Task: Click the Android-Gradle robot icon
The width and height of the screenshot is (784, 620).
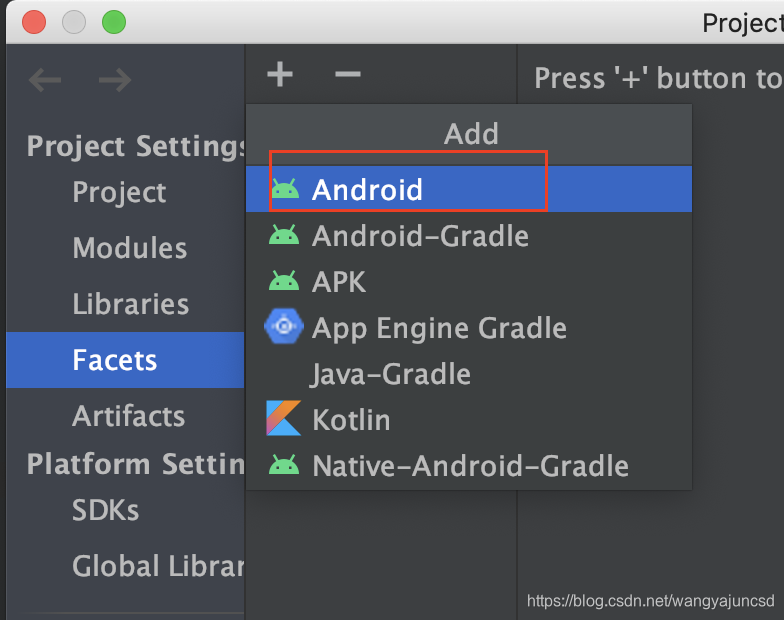Action: [284, 235]
